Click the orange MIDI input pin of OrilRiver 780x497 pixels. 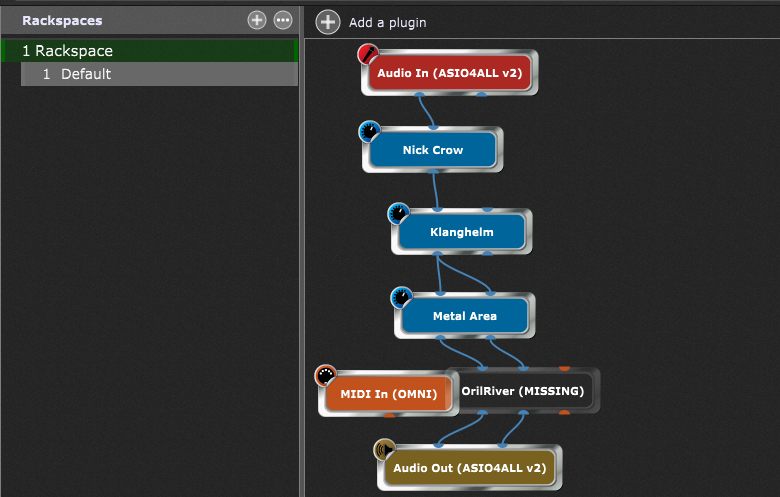tap(564, 369)
